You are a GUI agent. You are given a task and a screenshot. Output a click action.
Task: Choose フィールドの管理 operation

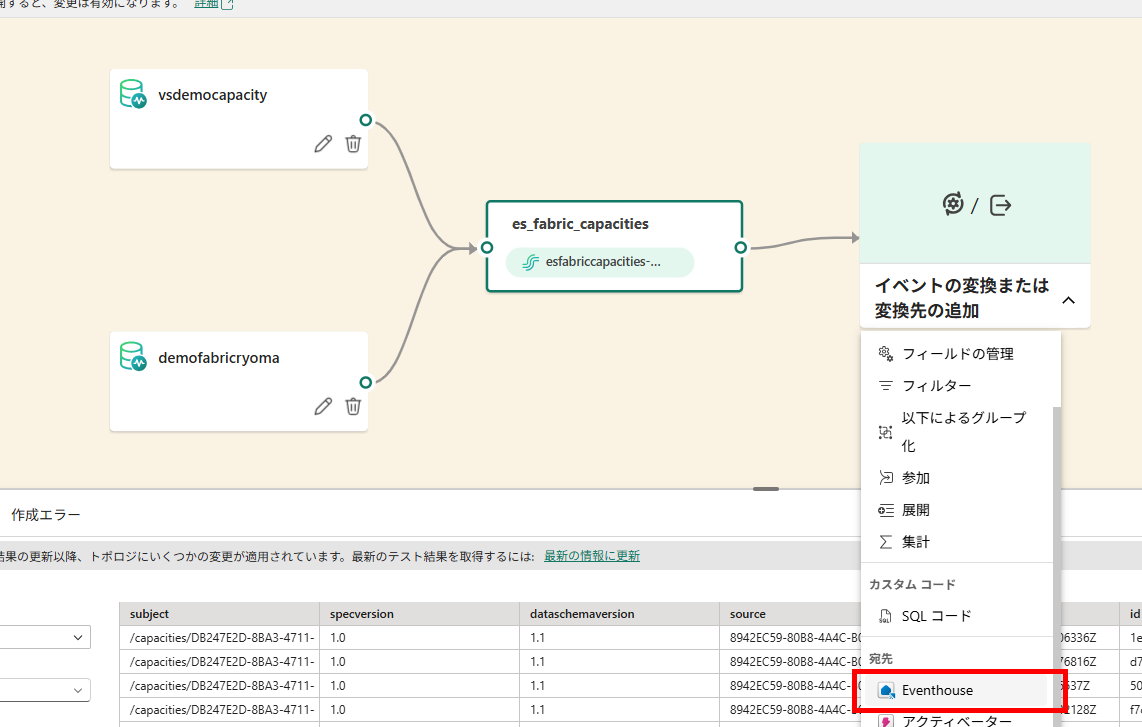click(x=957, y=354)
